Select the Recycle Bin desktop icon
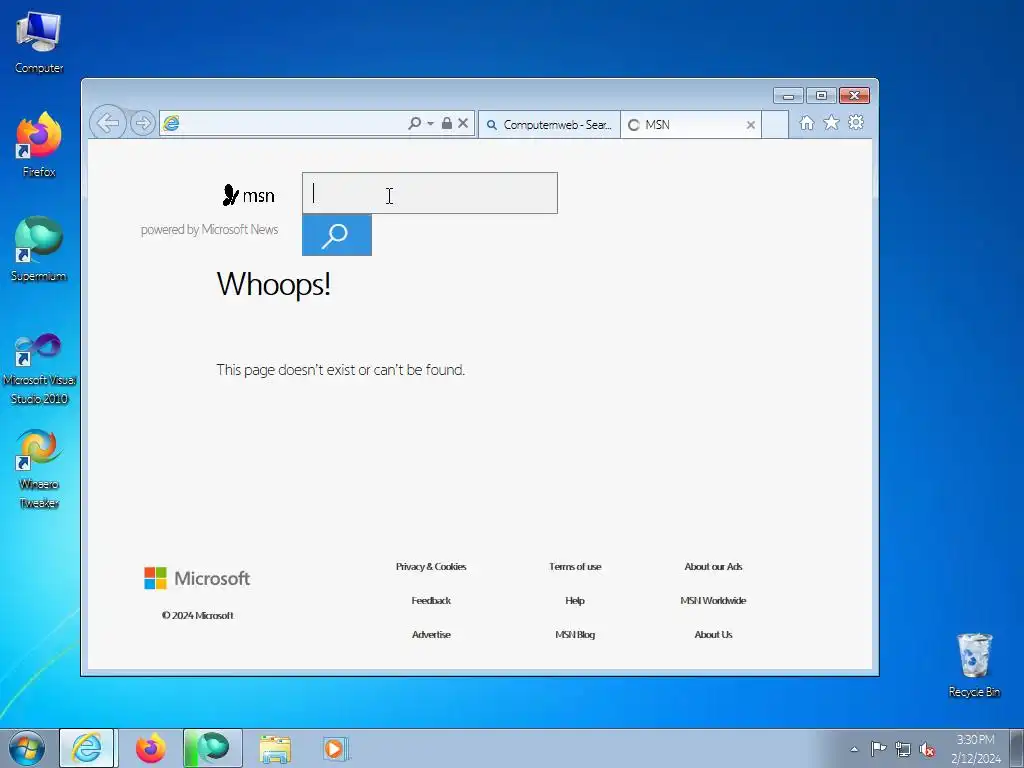This screenshot has width=1024, height=768. click(x=974, y=665)
